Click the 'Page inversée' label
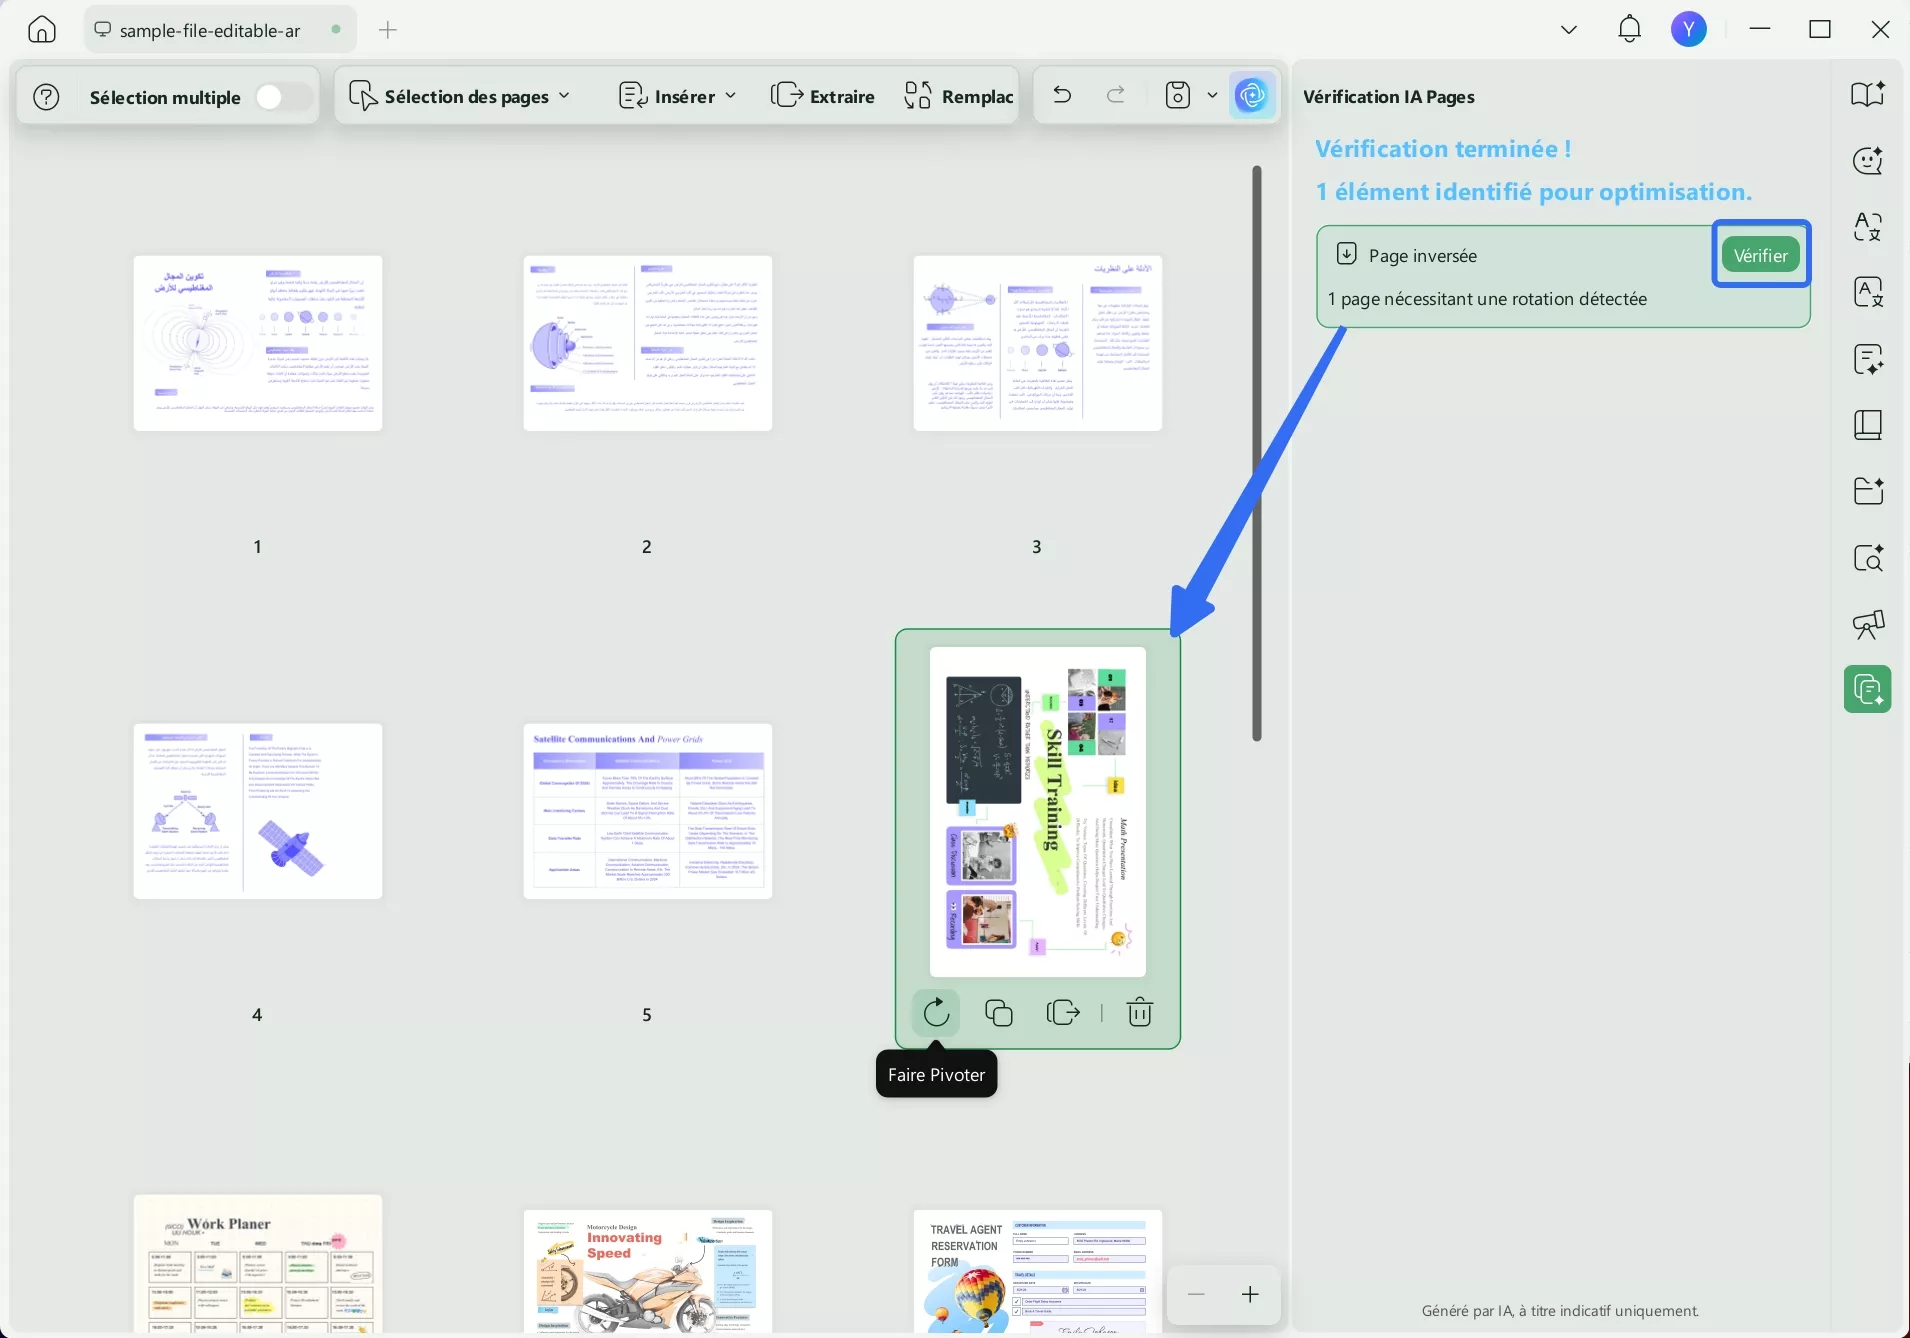This screenshot has width=1910, height=1338. point(1423,256)
